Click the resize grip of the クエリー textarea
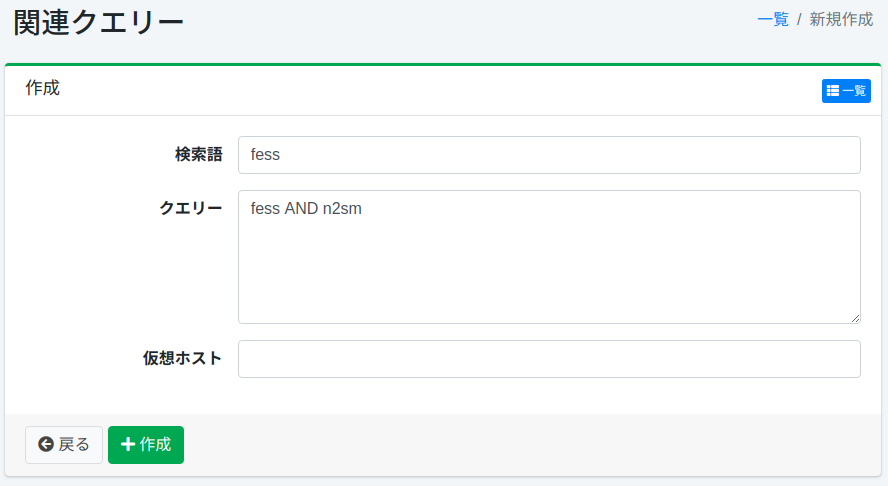Screen dimensions: 888x486 [855, 318]
